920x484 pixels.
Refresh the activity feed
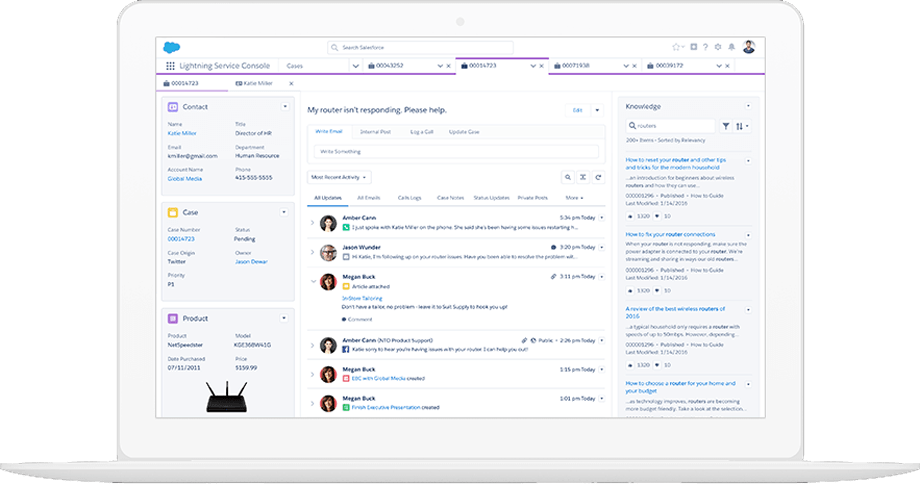[x=598, y=177]
